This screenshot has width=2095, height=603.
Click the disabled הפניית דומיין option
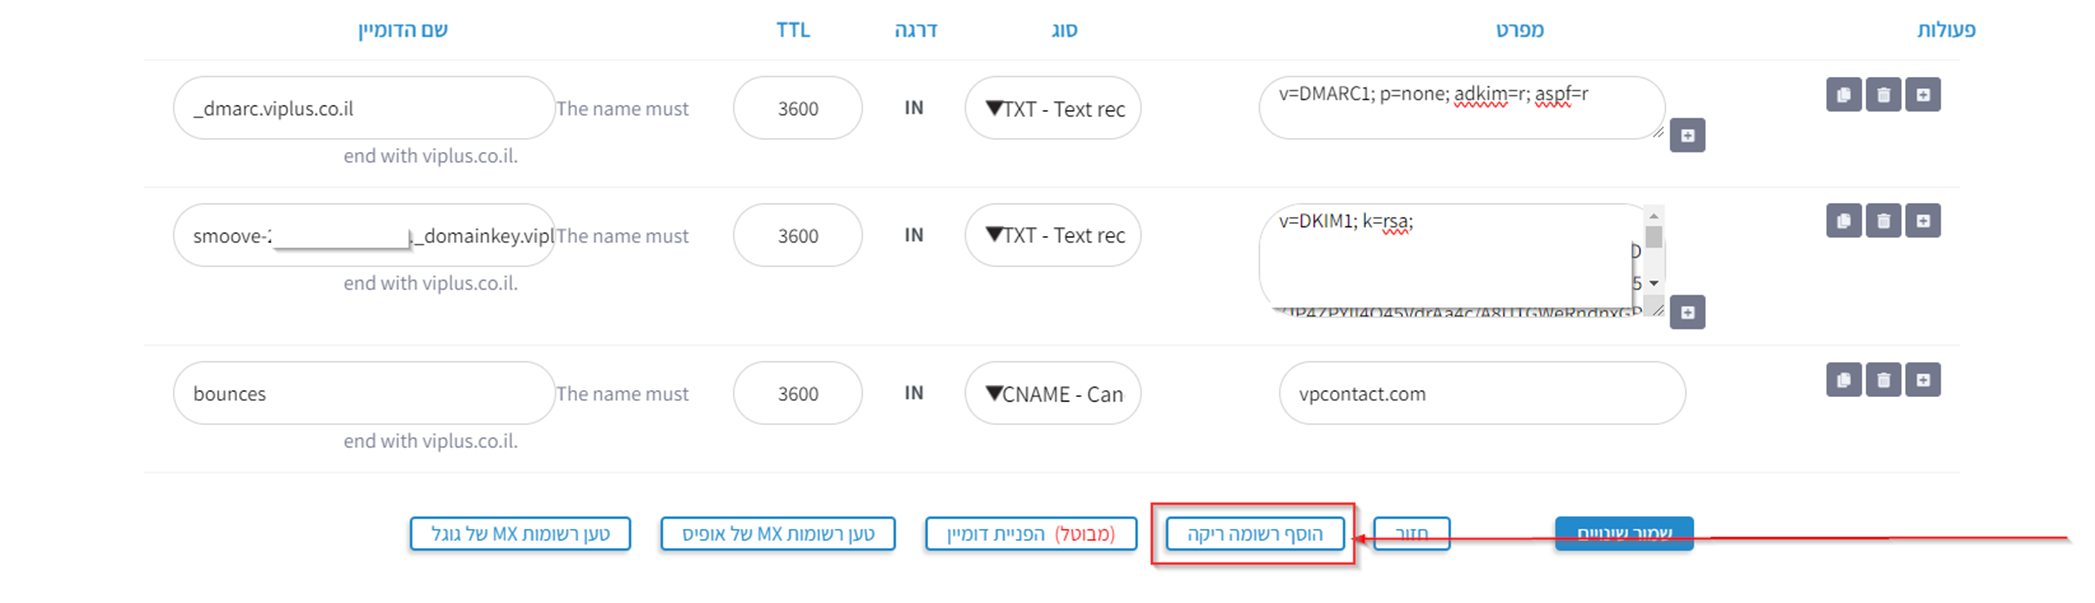click(x=1030, y=533)
